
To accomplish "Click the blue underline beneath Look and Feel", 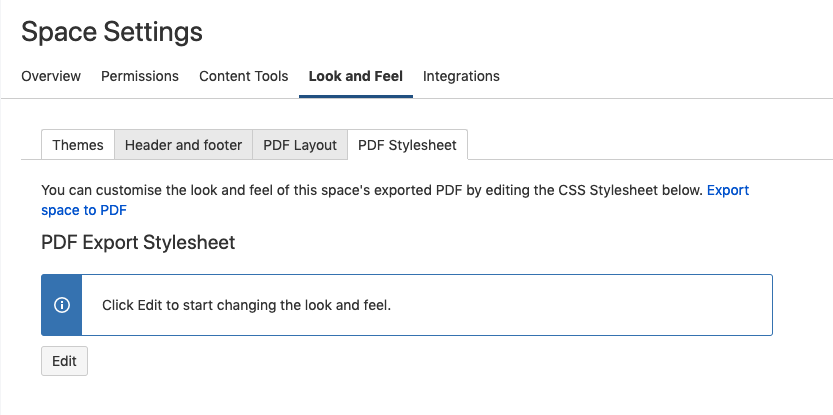I will (355, 96).
